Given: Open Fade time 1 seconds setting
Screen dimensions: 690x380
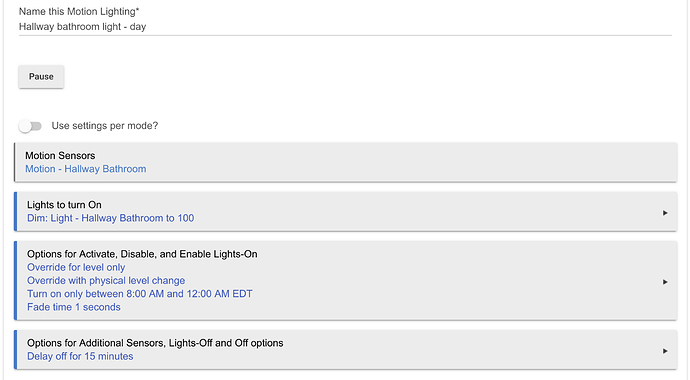Looking at the screenshot, I should point(73,307).
